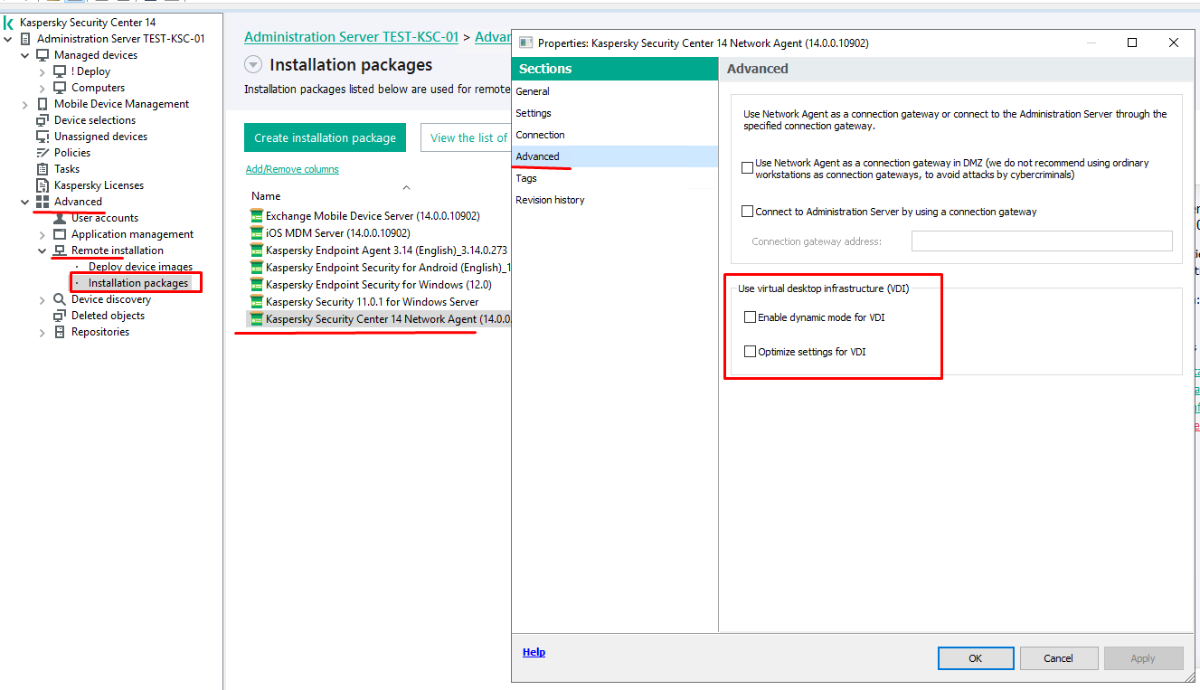Select Kaspersky Endpoint Security for Windows (12.0) row
This screenshot has height=690, width=1200.
coord(379,285)
